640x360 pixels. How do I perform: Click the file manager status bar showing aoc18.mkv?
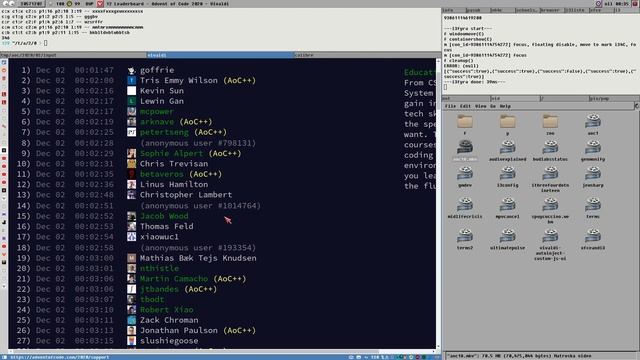541,356
